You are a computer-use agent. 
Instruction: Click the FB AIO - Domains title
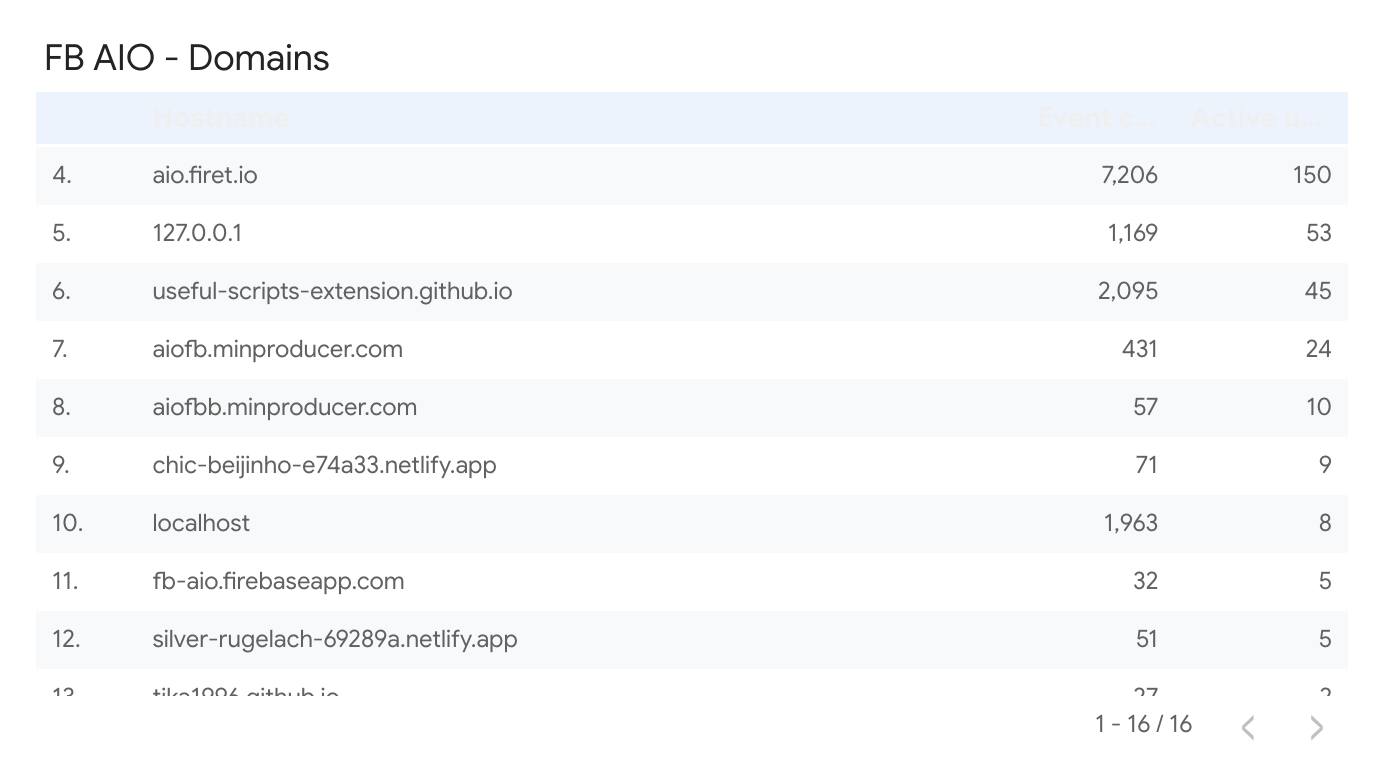(x=187, y=58)
